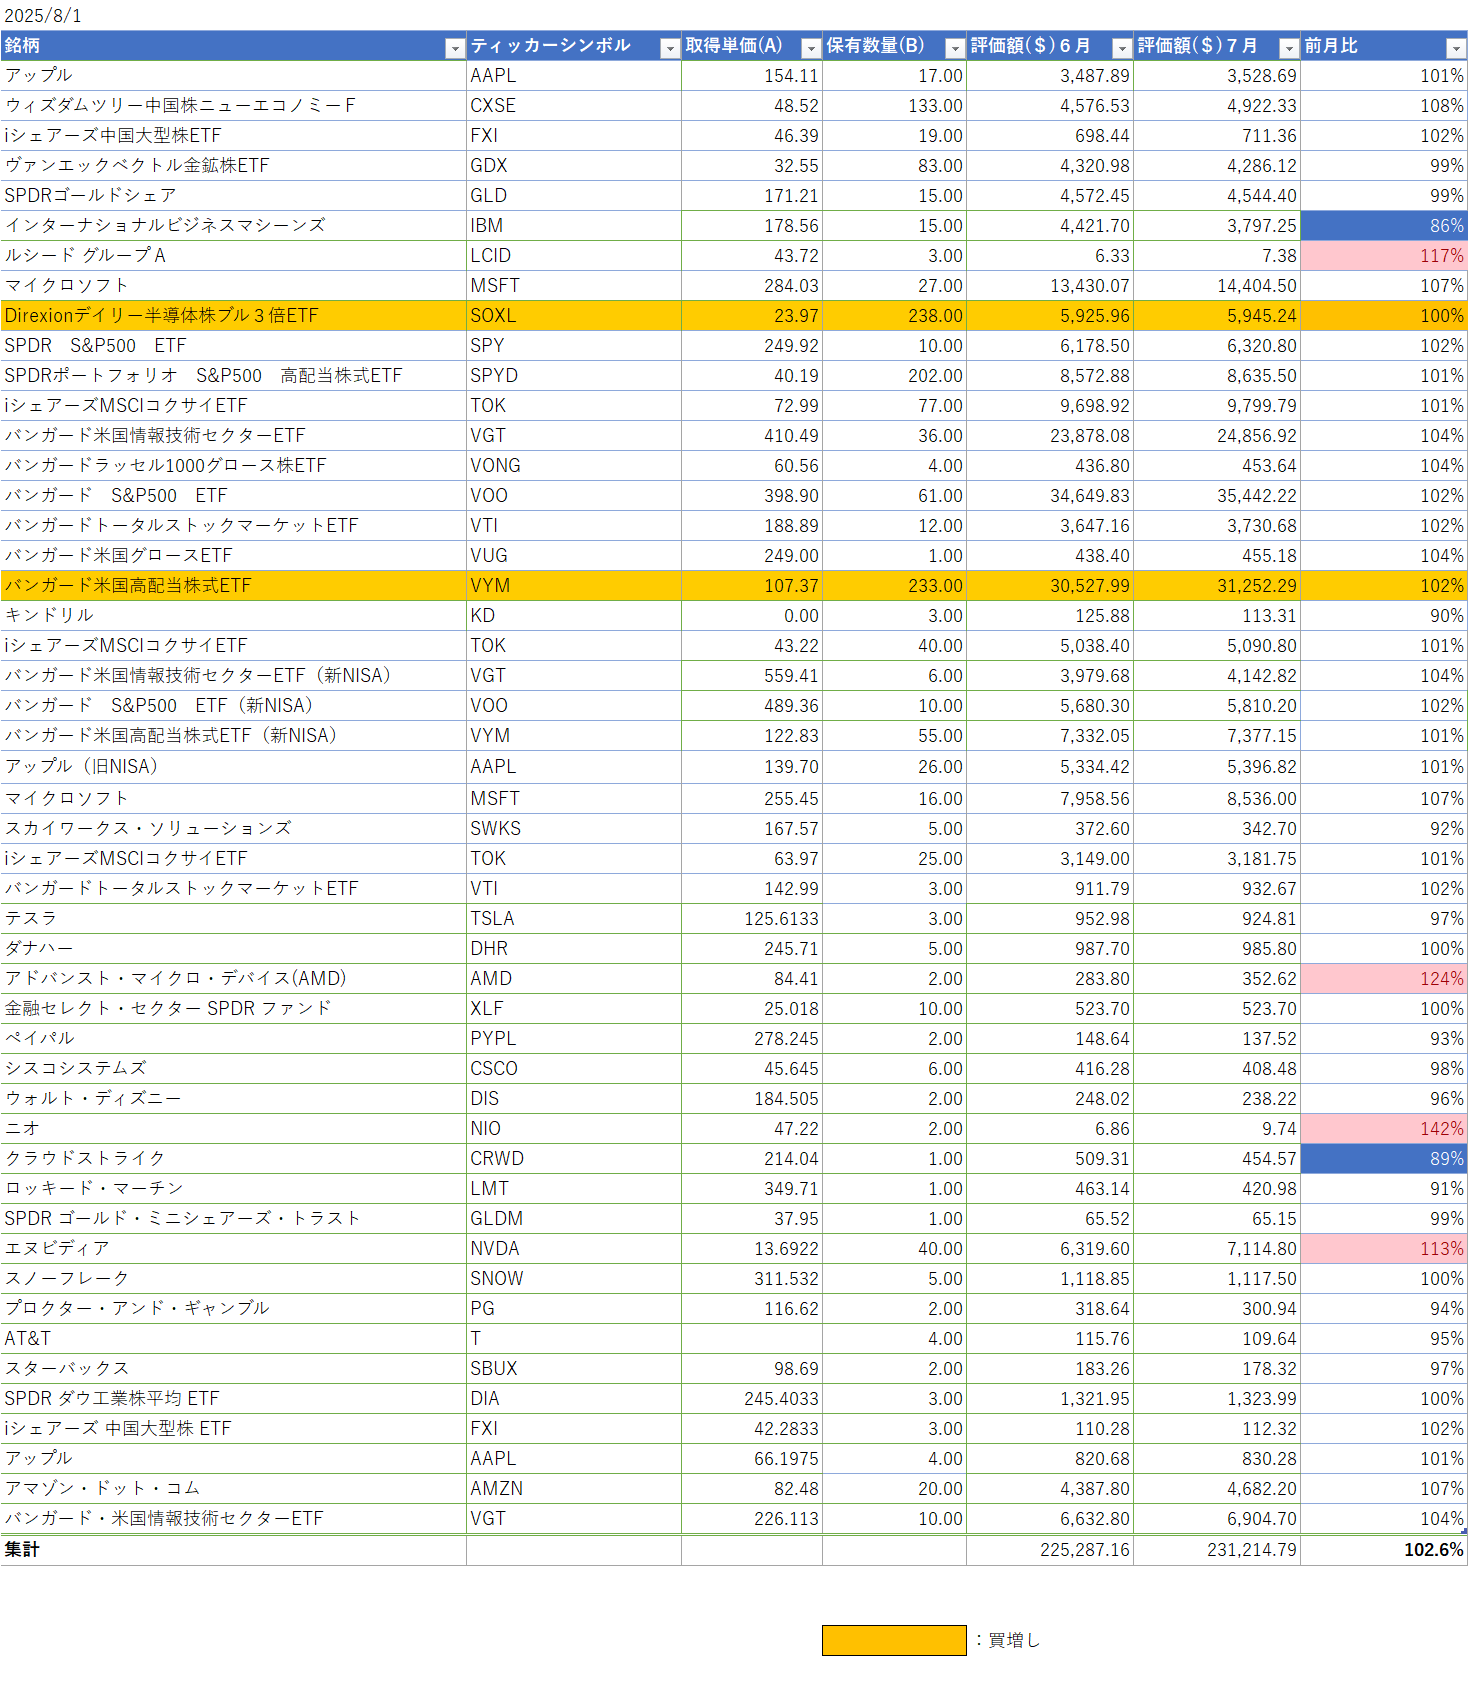
Task: Select the highlighted バンガード米国高配当株式ETF cell
Action: (x=233, y=586)
